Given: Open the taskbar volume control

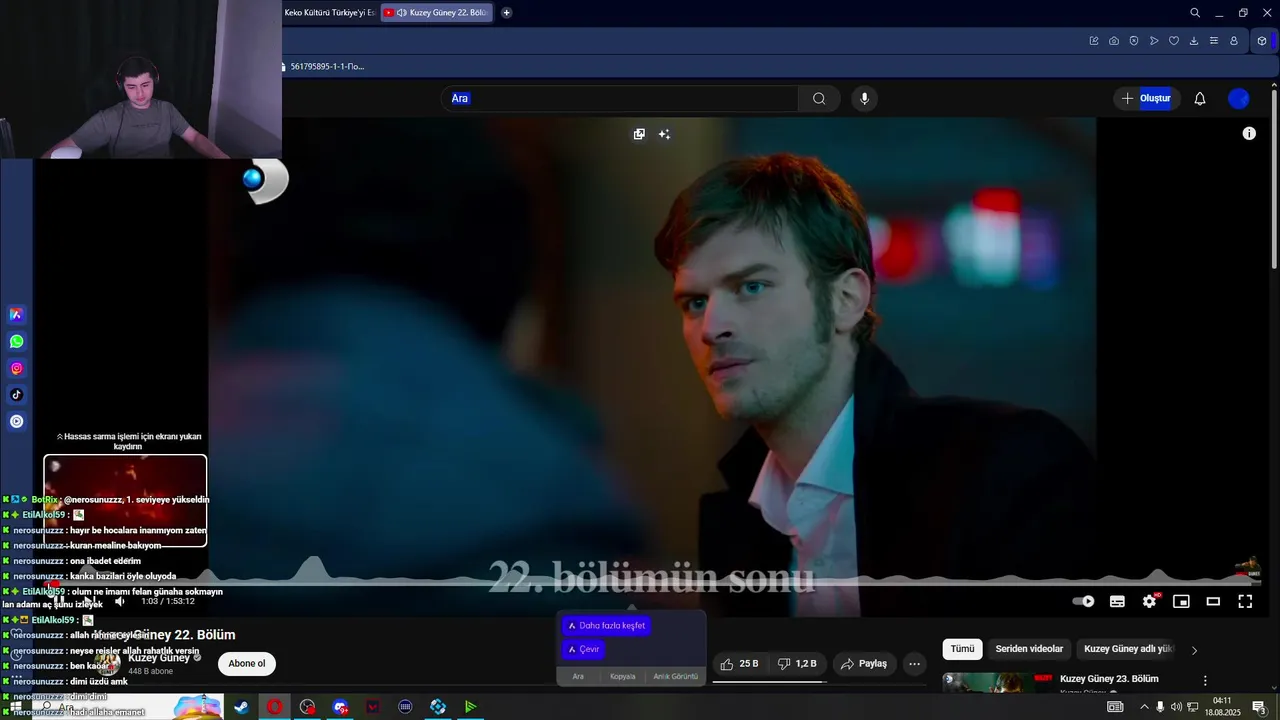Looking at the screenshot, I should pos(1176,707).
